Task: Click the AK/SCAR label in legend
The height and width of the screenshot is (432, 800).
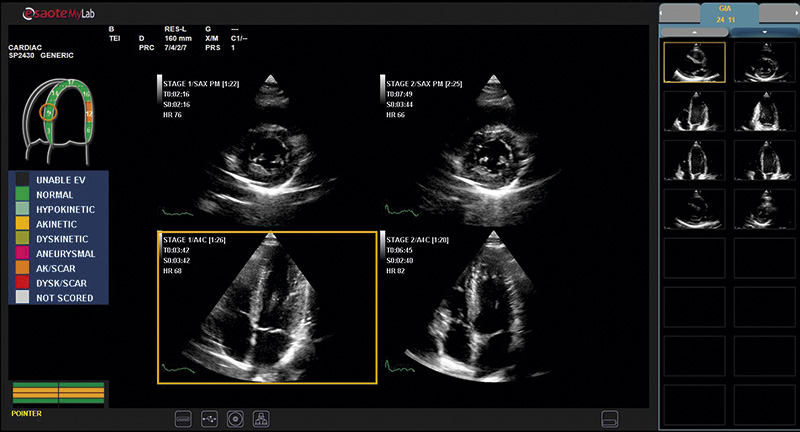Action: [x=56, y=268]
